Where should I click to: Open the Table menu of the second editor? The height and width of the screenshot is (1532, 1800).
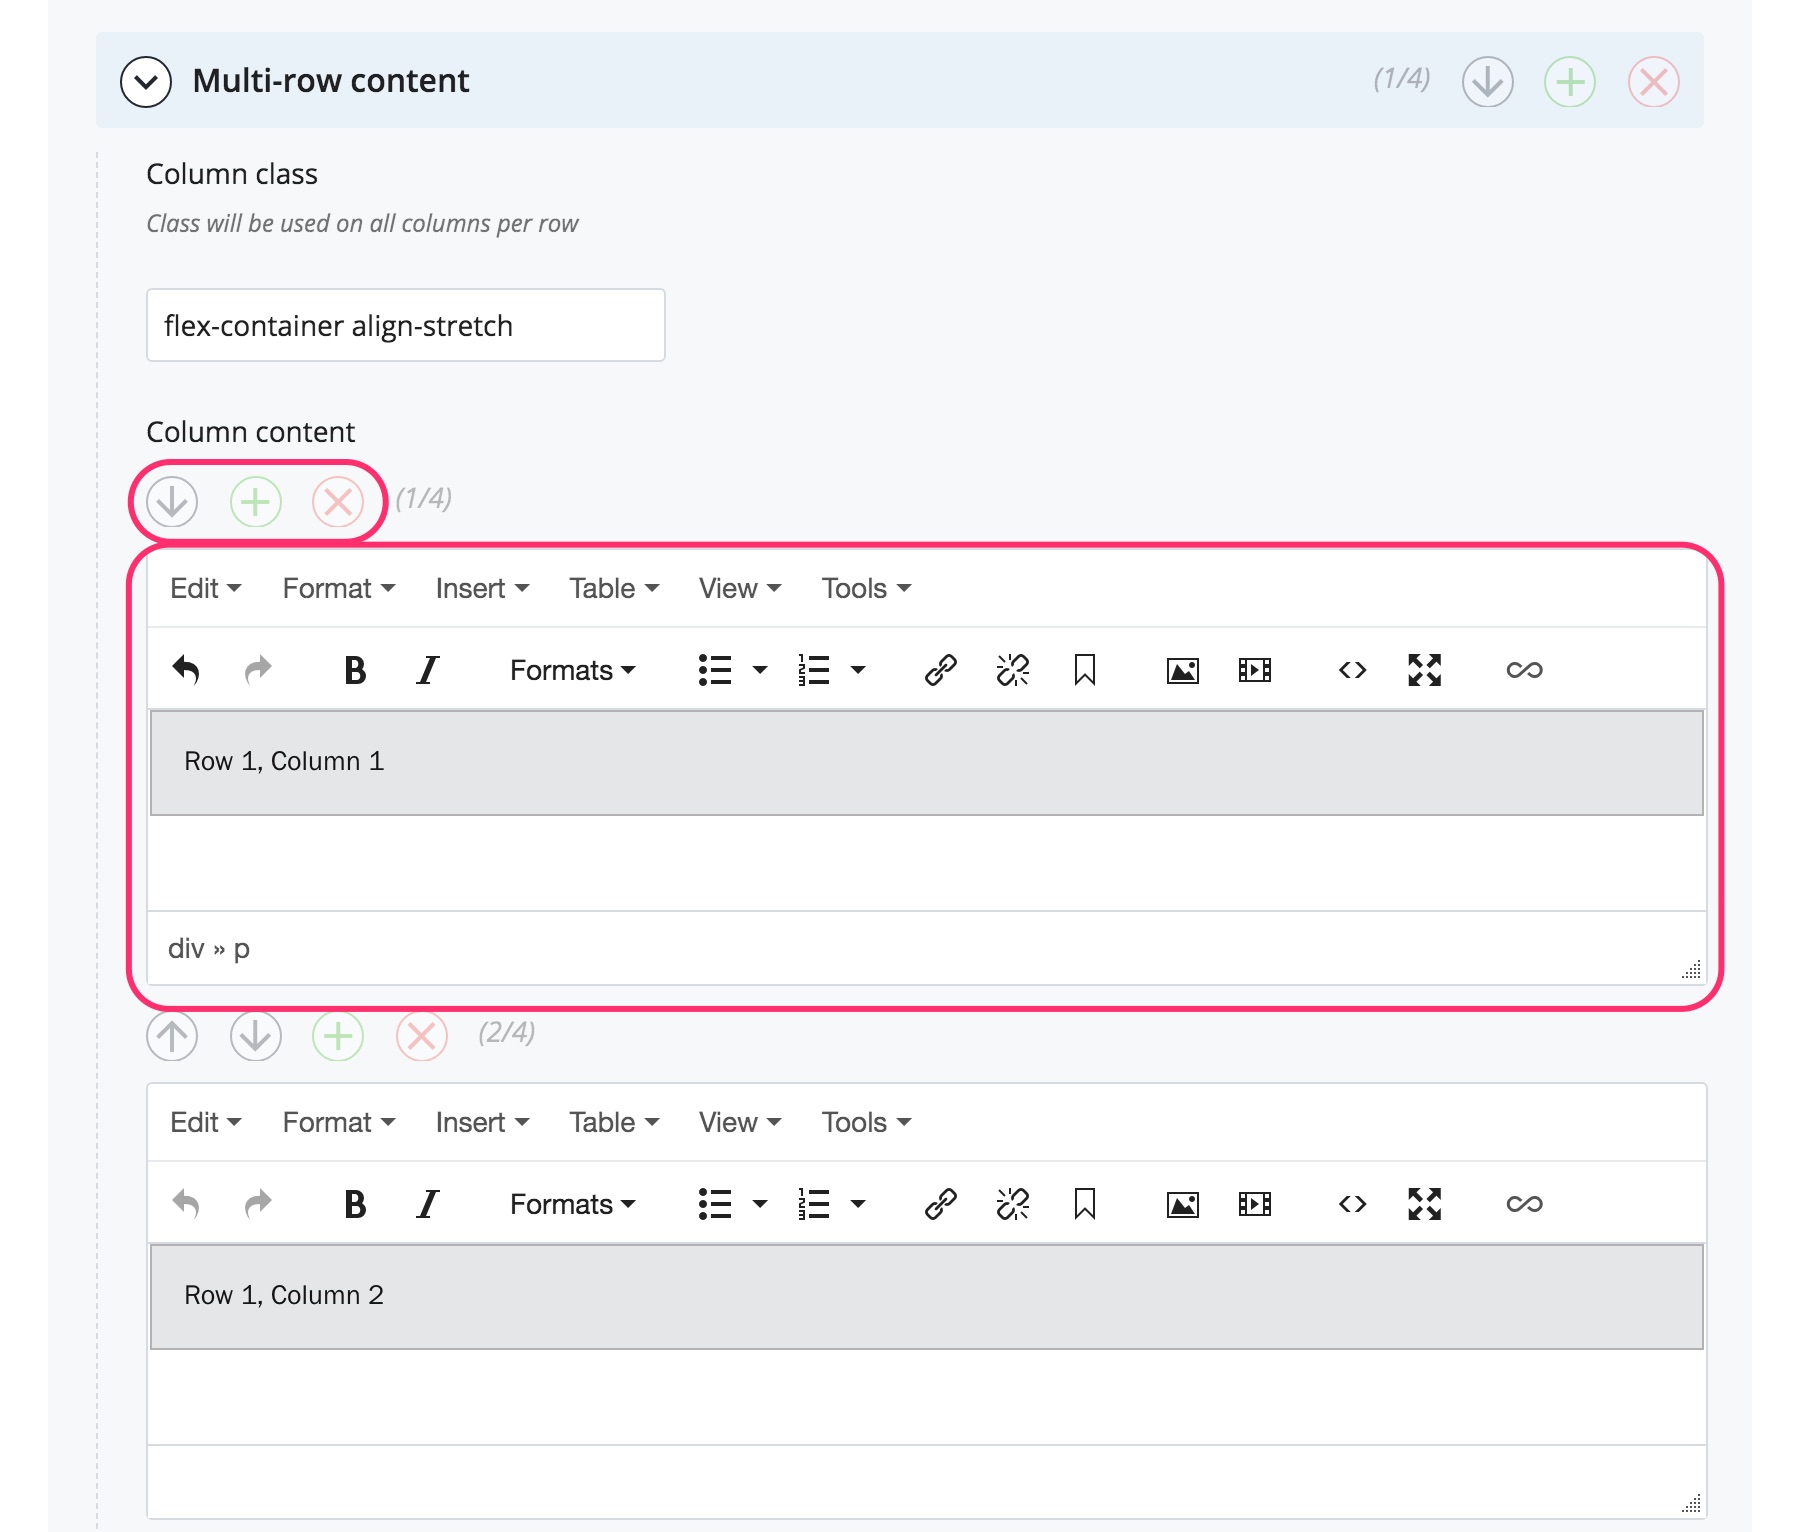coord(613,1122)
